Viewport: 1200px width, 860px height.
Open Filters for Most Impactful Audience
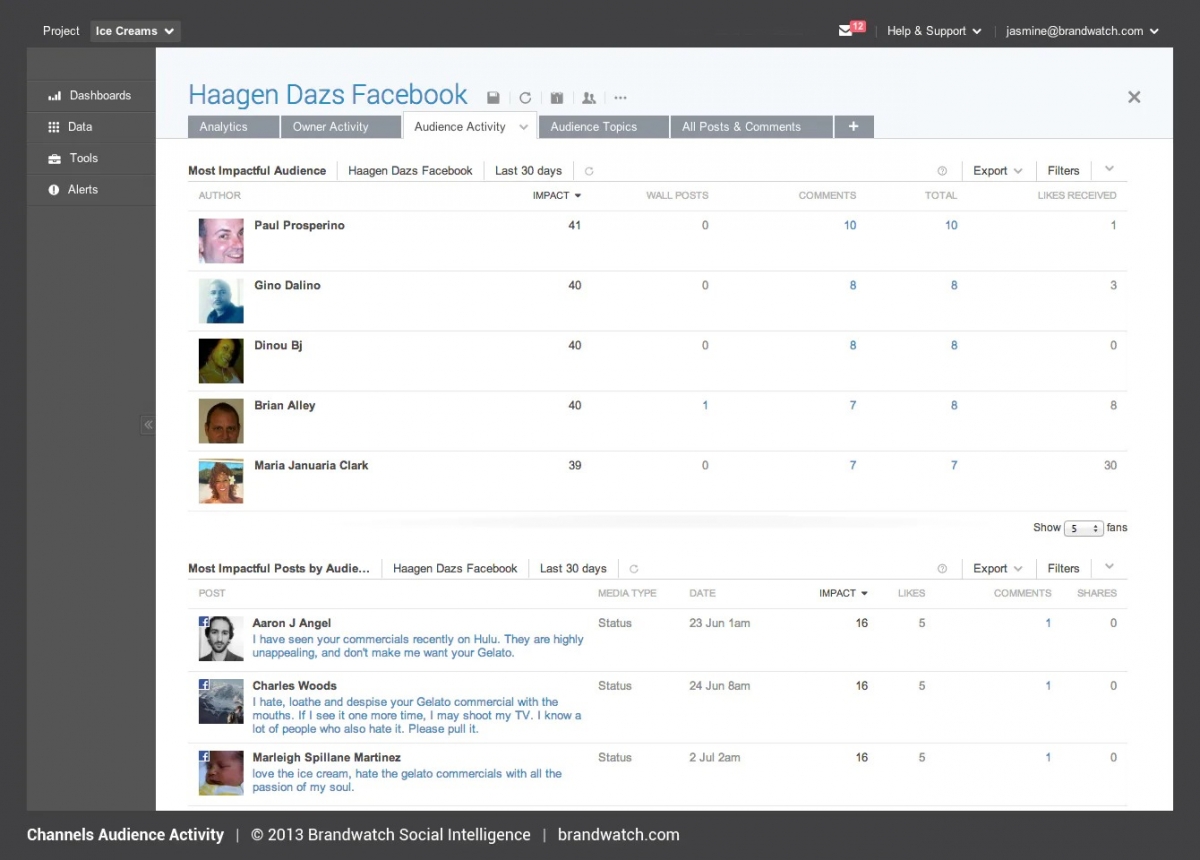tap(1063, 170)
